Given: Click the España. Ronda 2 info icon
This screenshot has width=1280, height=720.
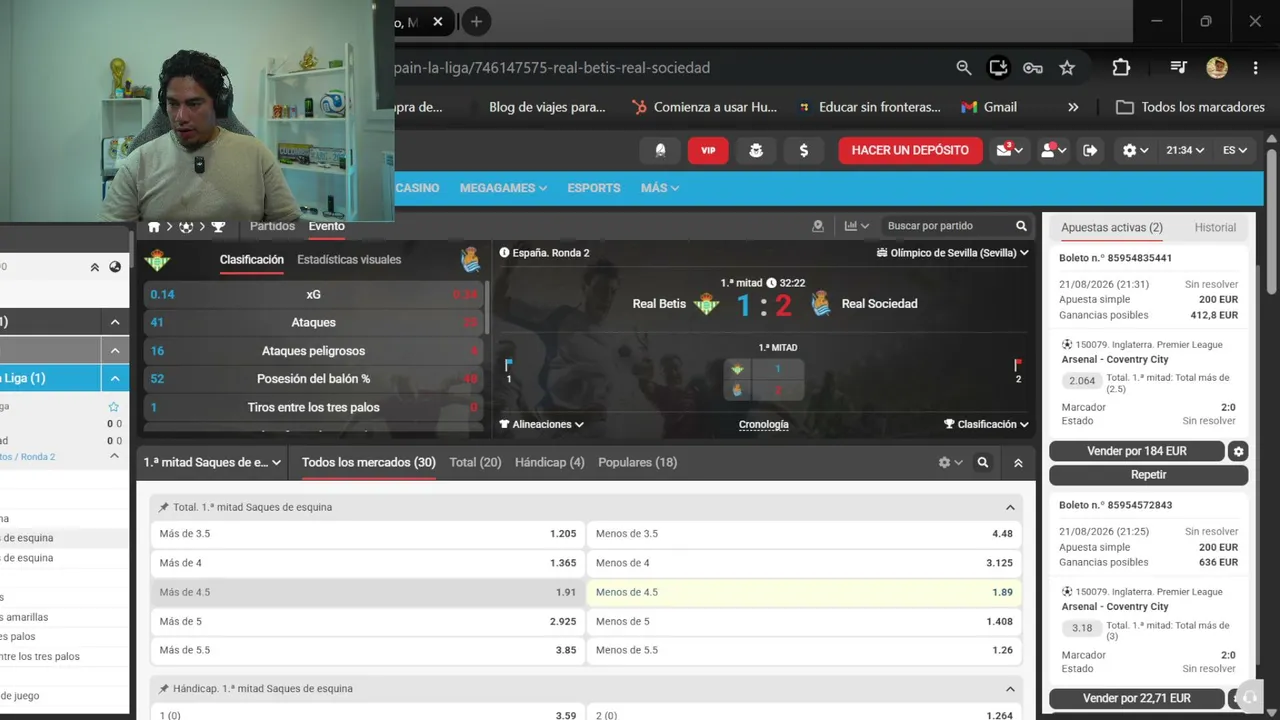Looking at the screenshot, I should [504, 253].
